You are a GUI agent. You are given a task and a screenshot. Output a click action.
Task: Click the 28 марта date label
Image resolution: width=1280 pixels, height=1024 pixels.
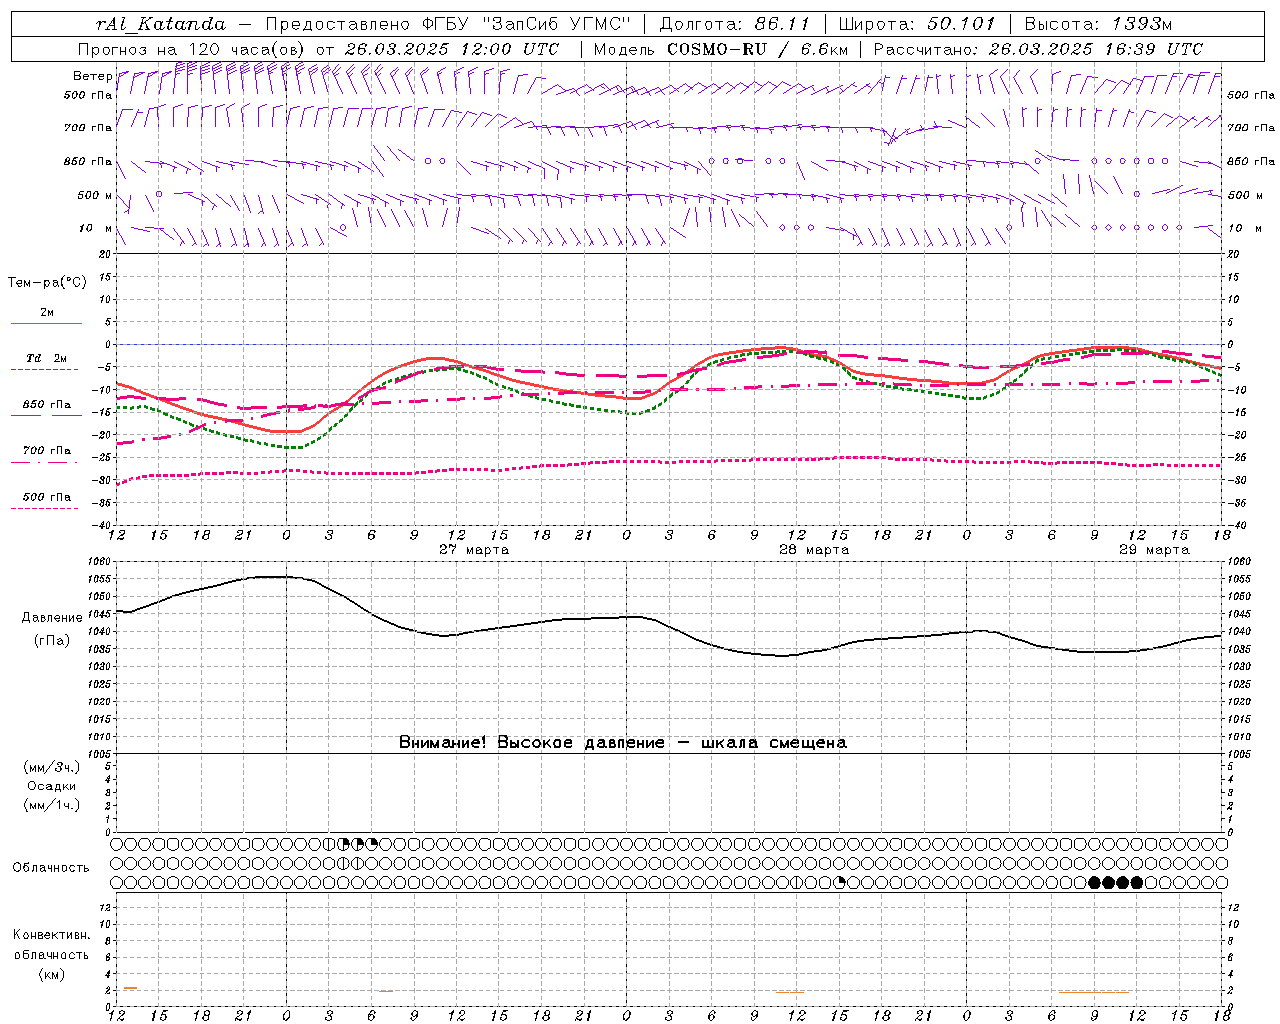coord(814,550)
